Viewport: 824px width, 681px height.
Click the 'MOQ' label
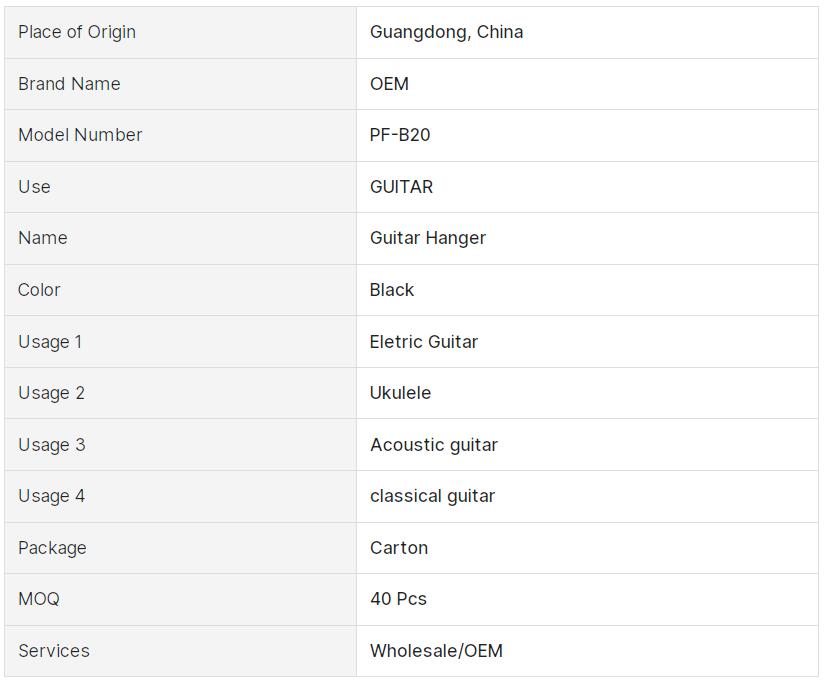pyautogui.click(x=39, y=599)
